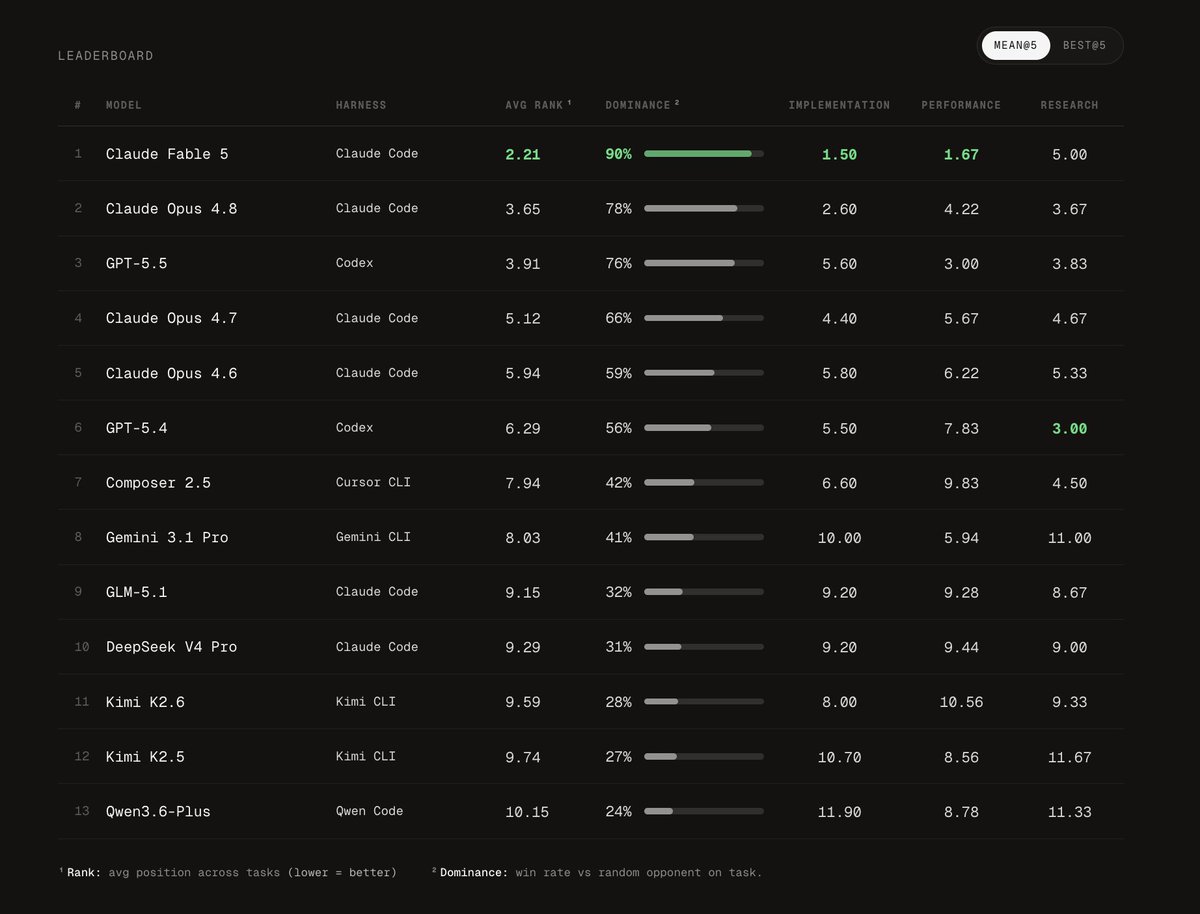Click the Rank footnote text
1200x914 pixels.
[x=227, y=872]
